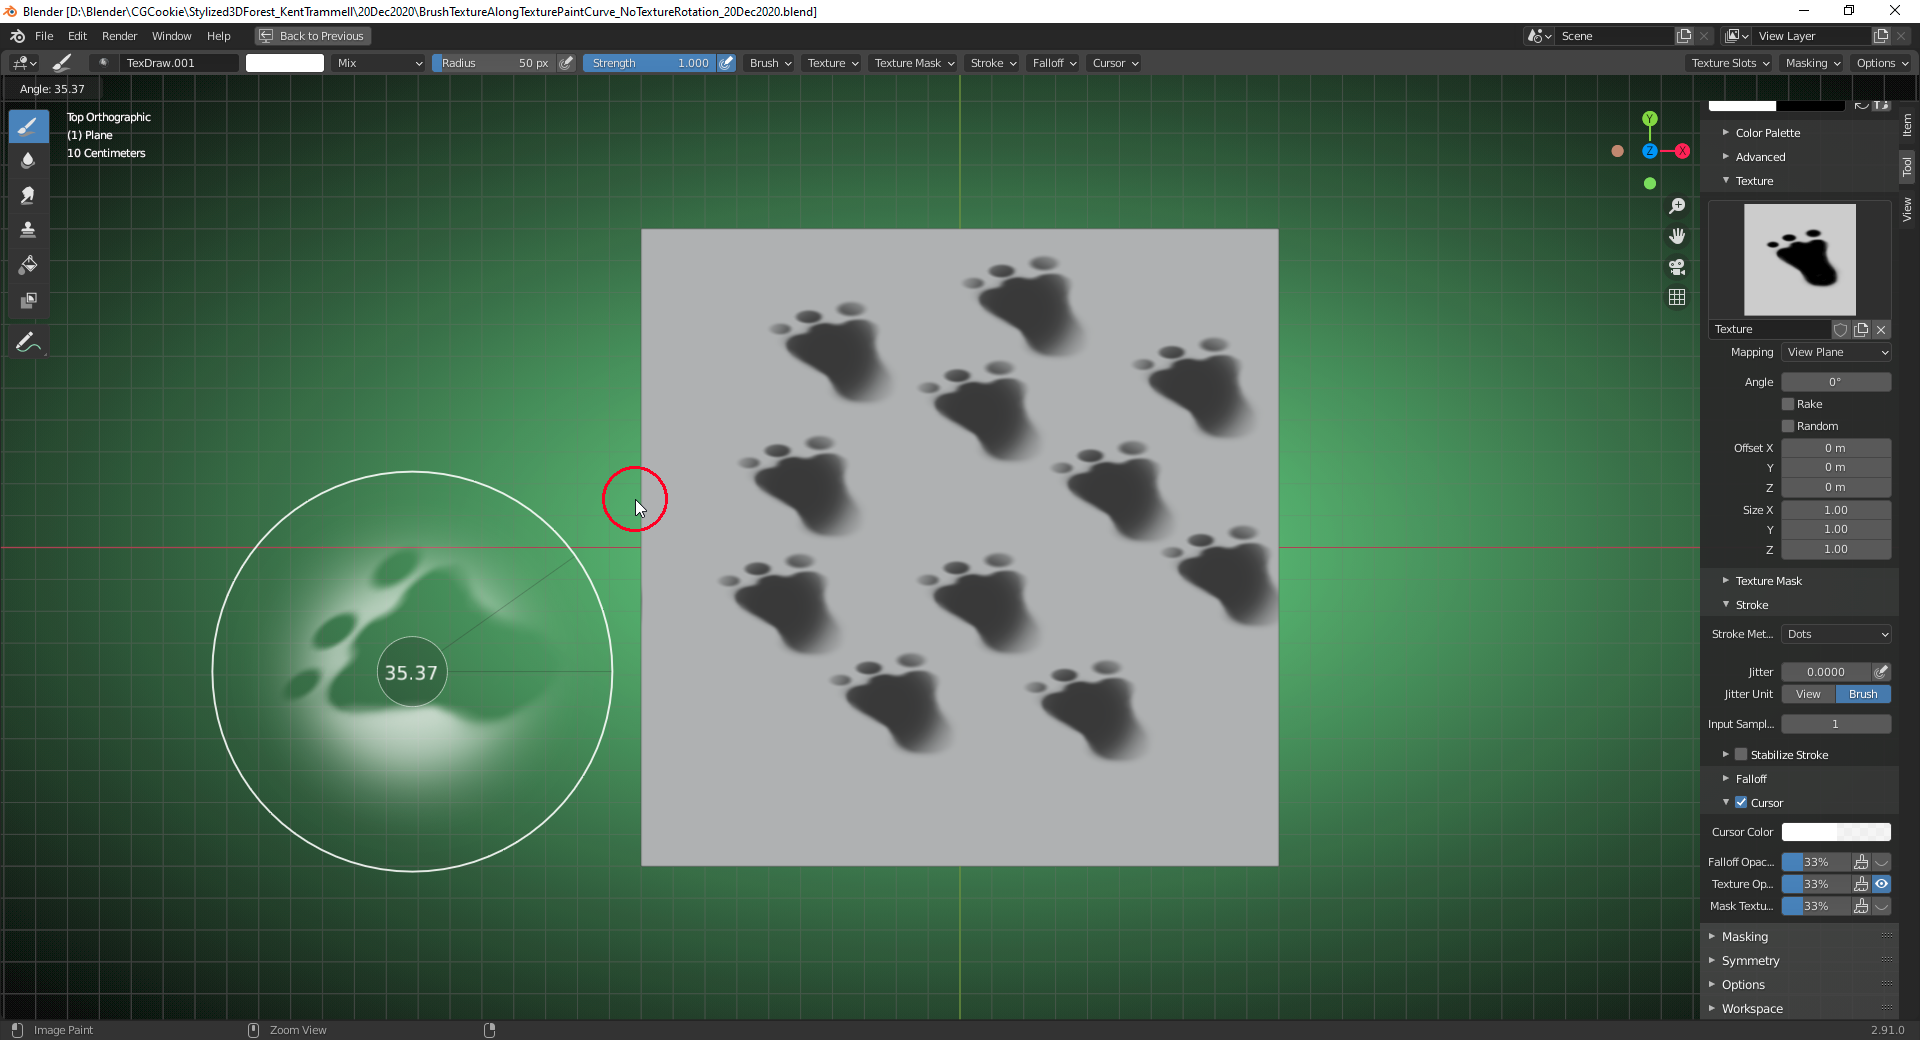Switch orthographic/perspective grid icon

[1677, 297]
